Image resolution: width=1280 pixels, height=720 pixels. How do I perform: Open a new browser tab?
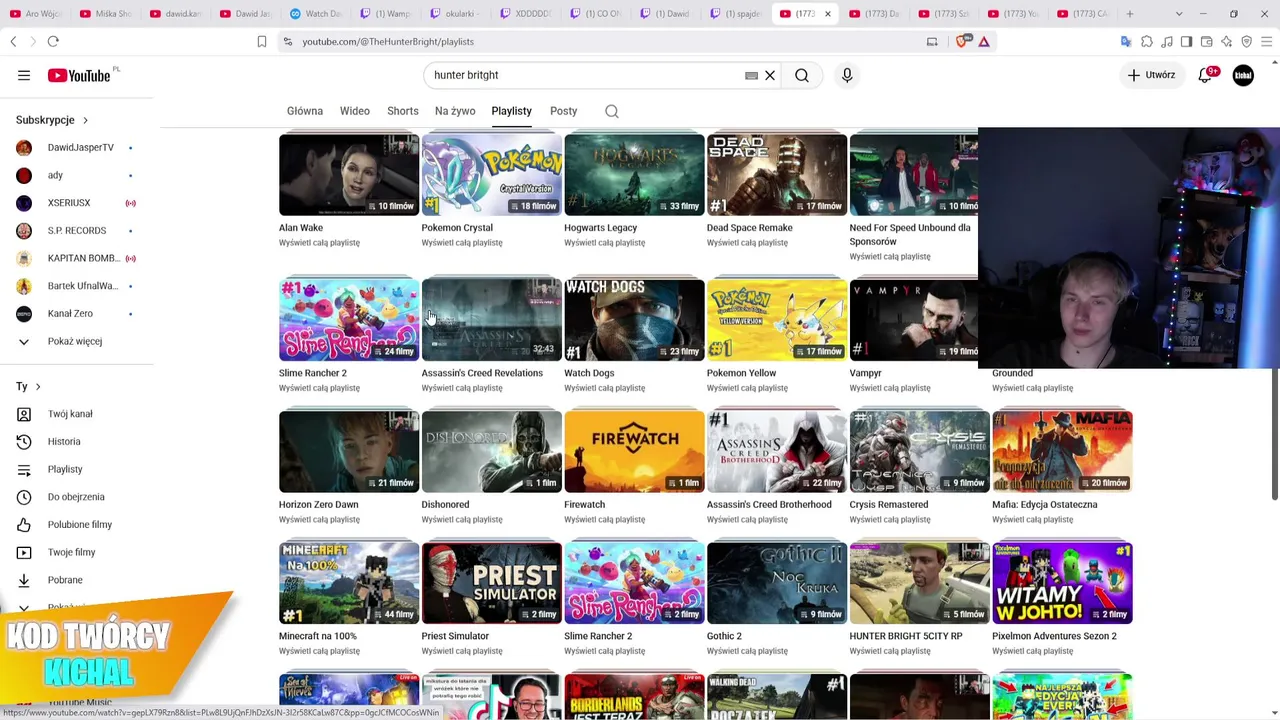click(1130, 14)
